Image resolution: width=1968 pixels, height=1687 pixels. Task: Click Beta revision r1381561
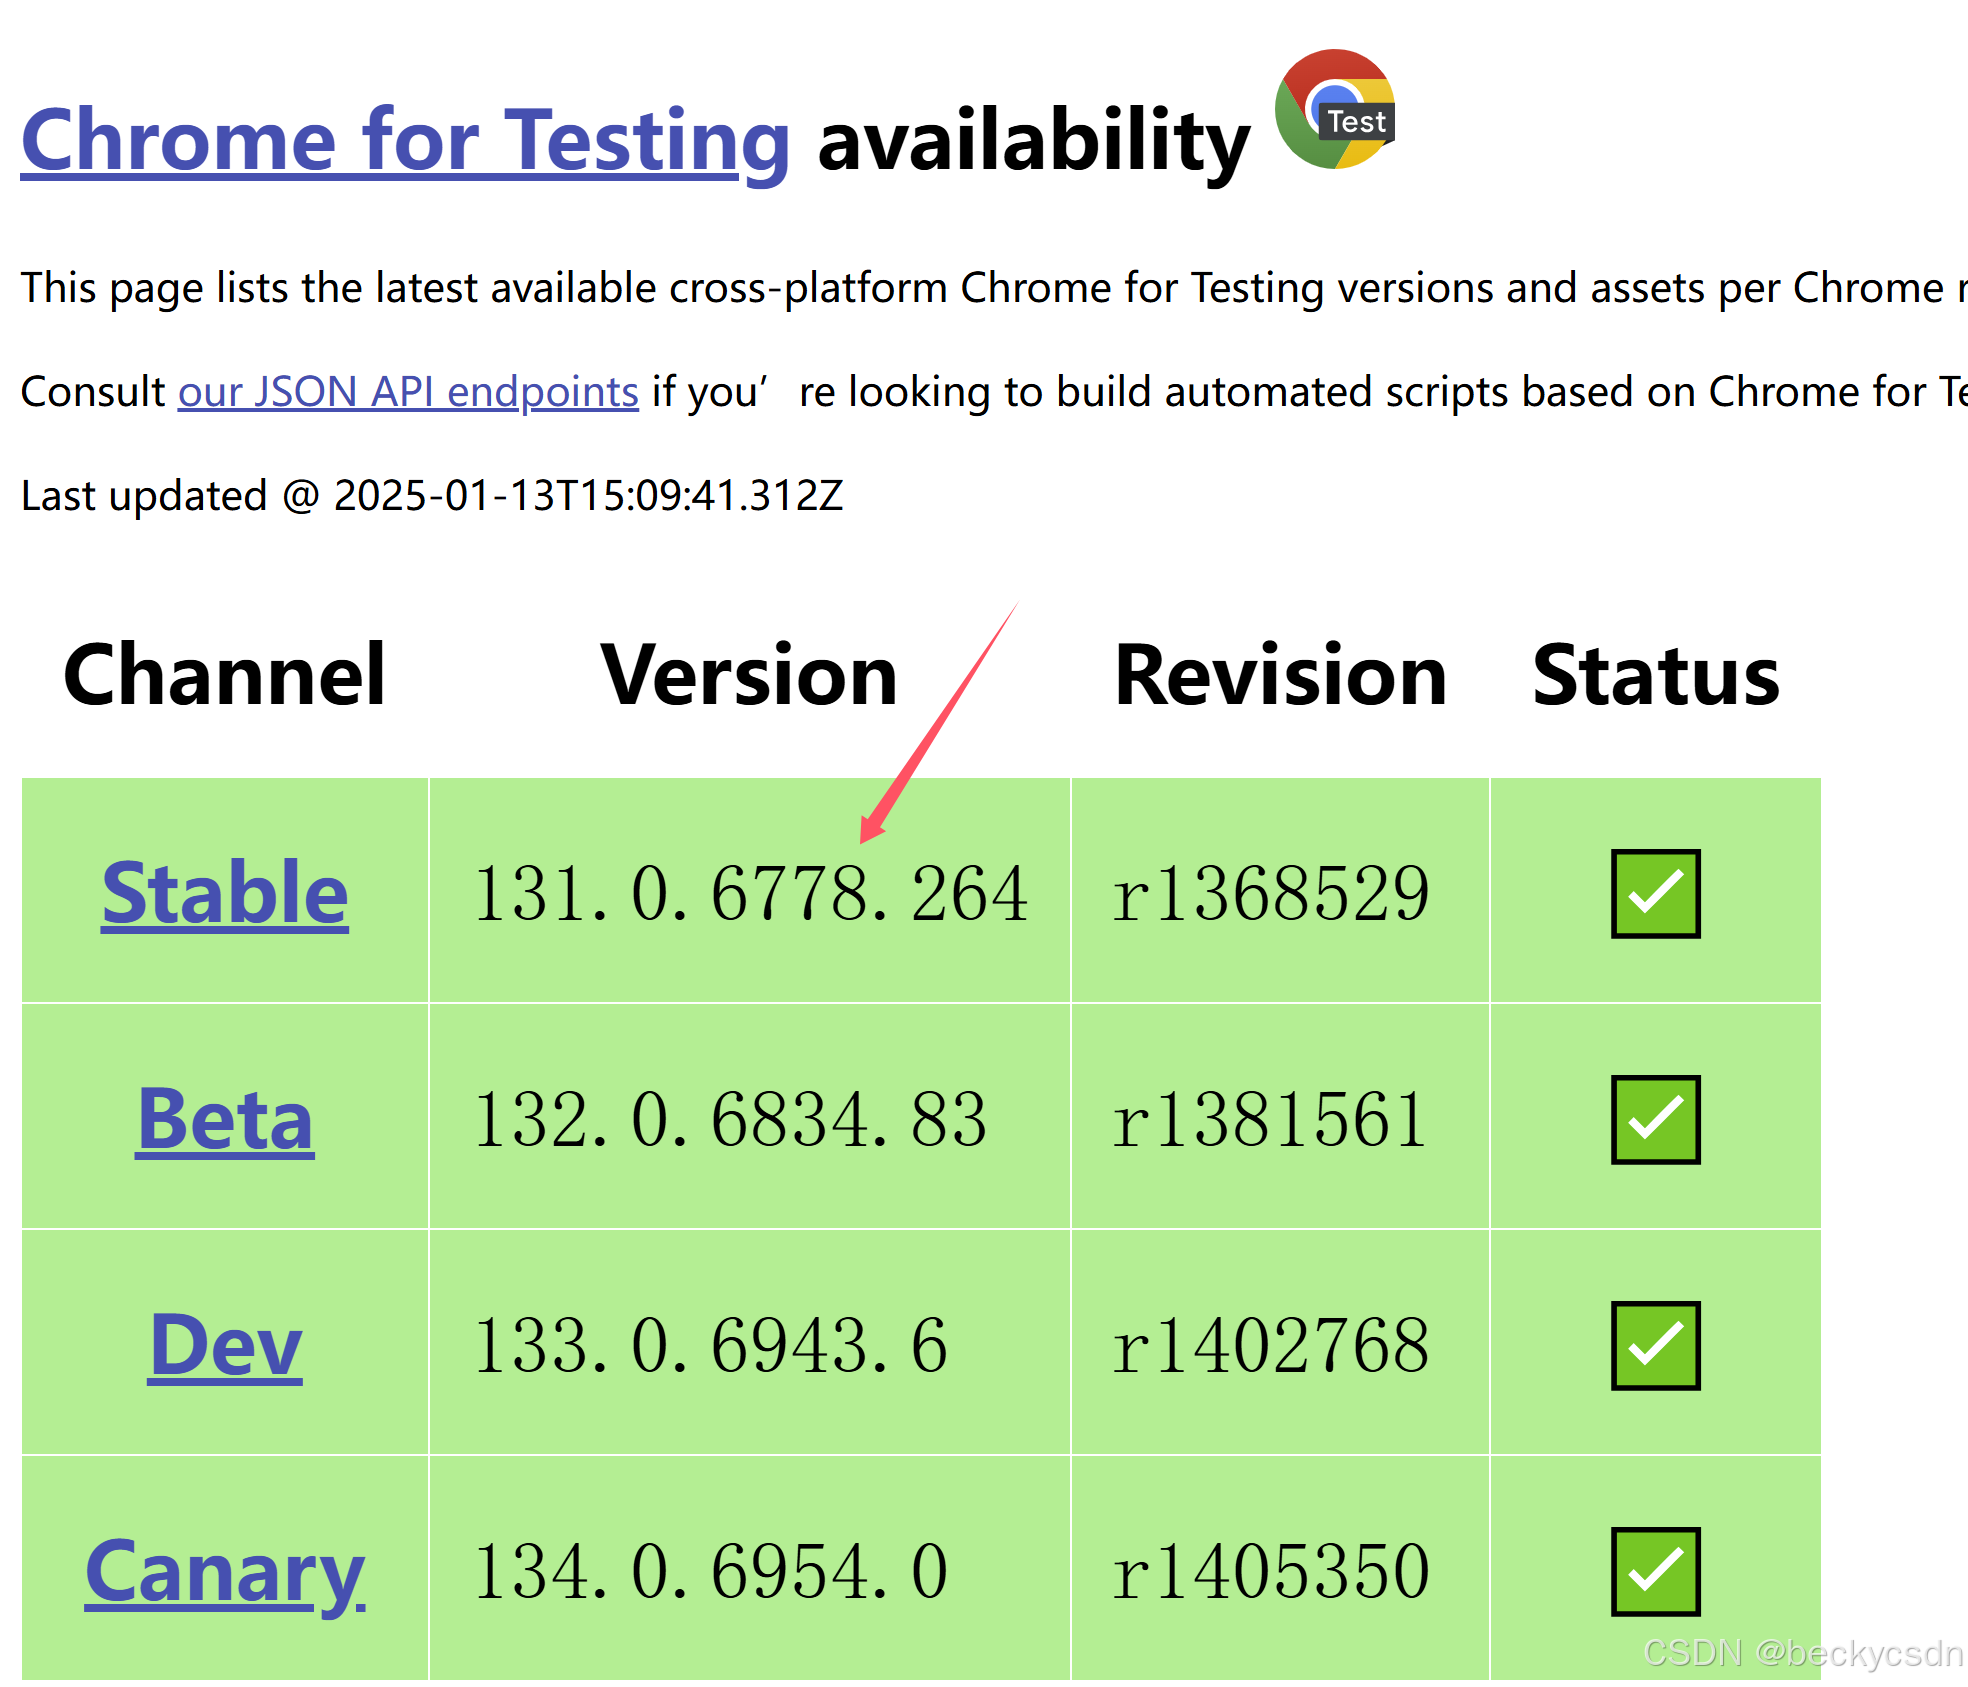1270,1119
